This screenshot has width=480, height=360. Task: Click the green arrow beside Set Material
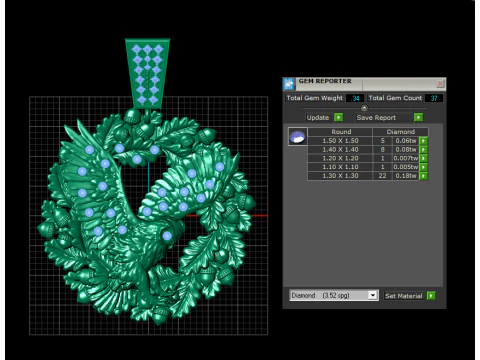[x=431, y=296]
